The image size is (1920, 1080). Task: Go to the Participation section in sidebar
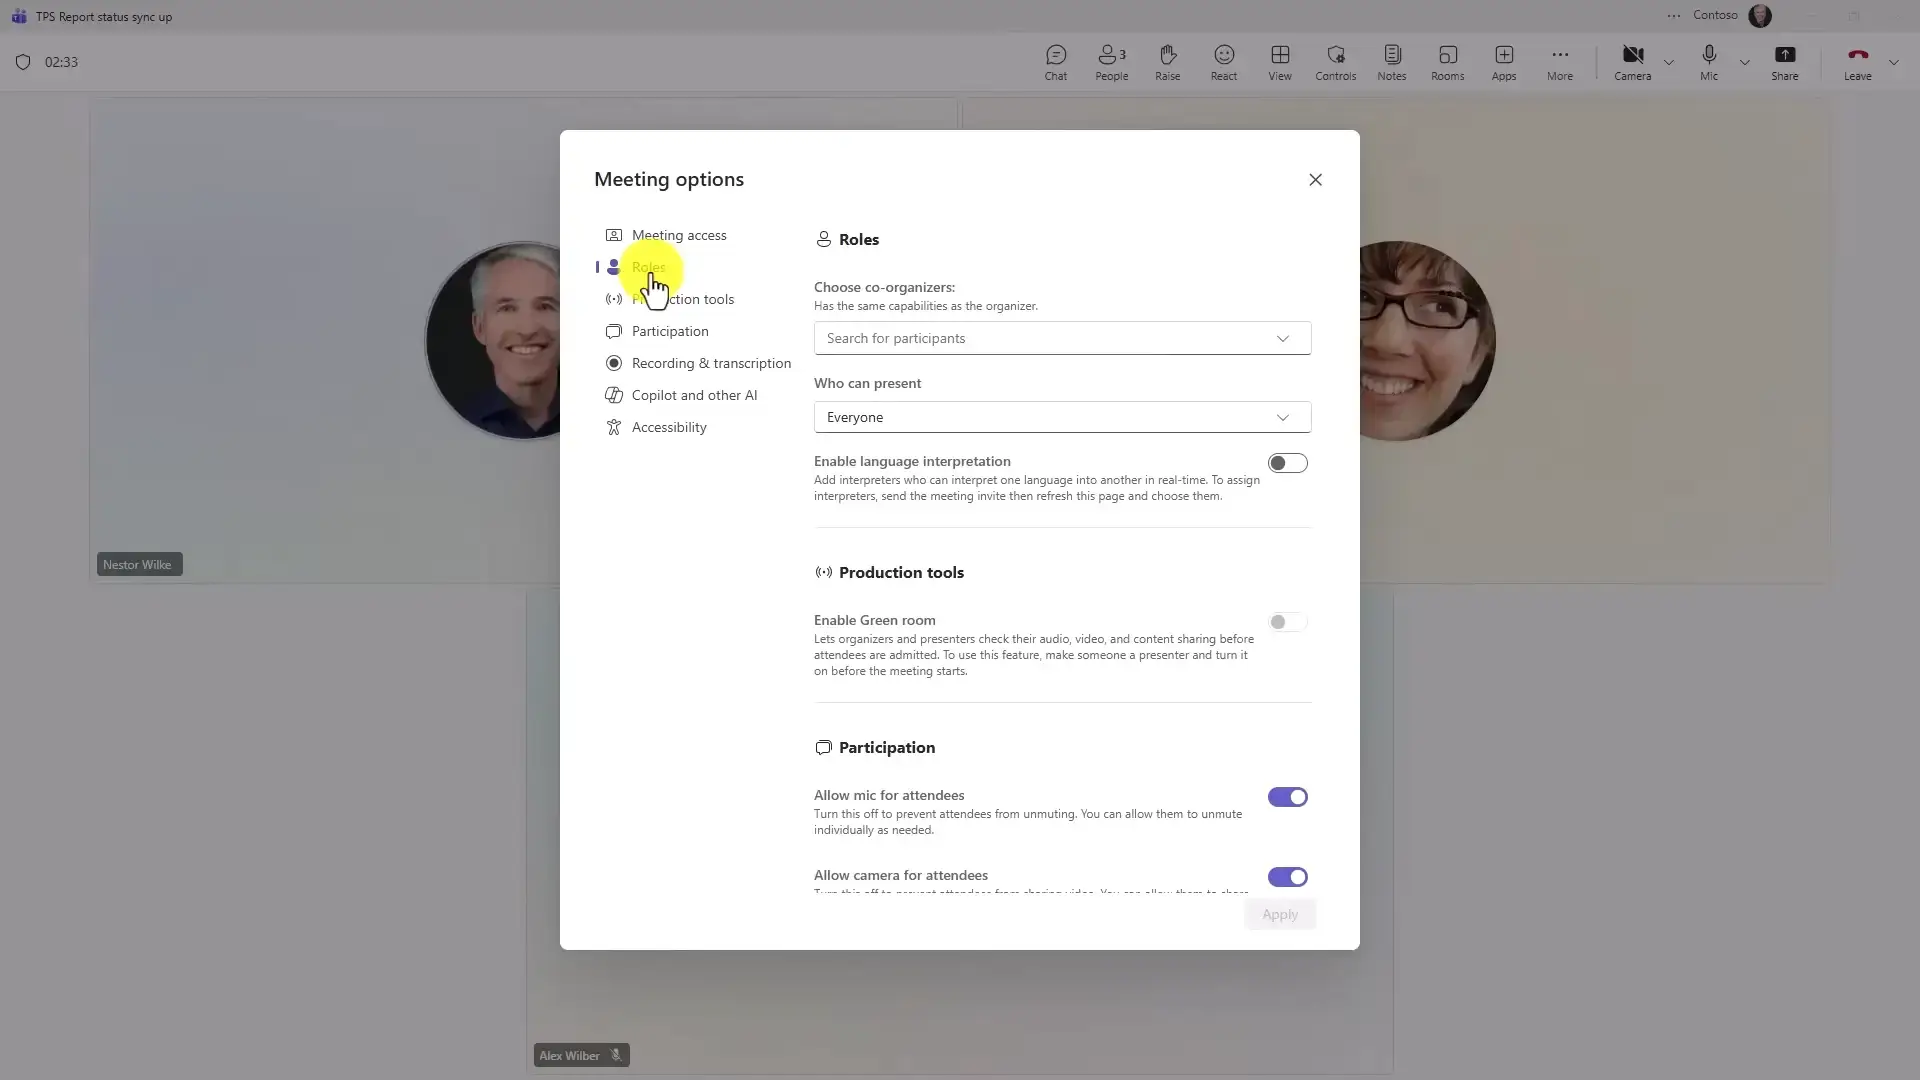click(670, 331)
